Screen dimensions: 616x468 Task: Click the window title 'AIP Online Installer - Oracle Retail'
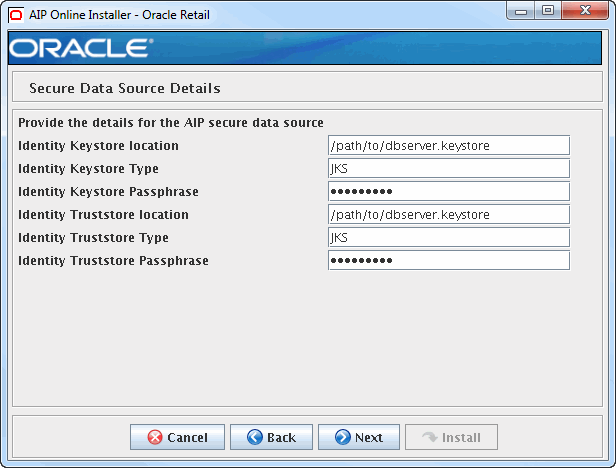click(119, 15)
